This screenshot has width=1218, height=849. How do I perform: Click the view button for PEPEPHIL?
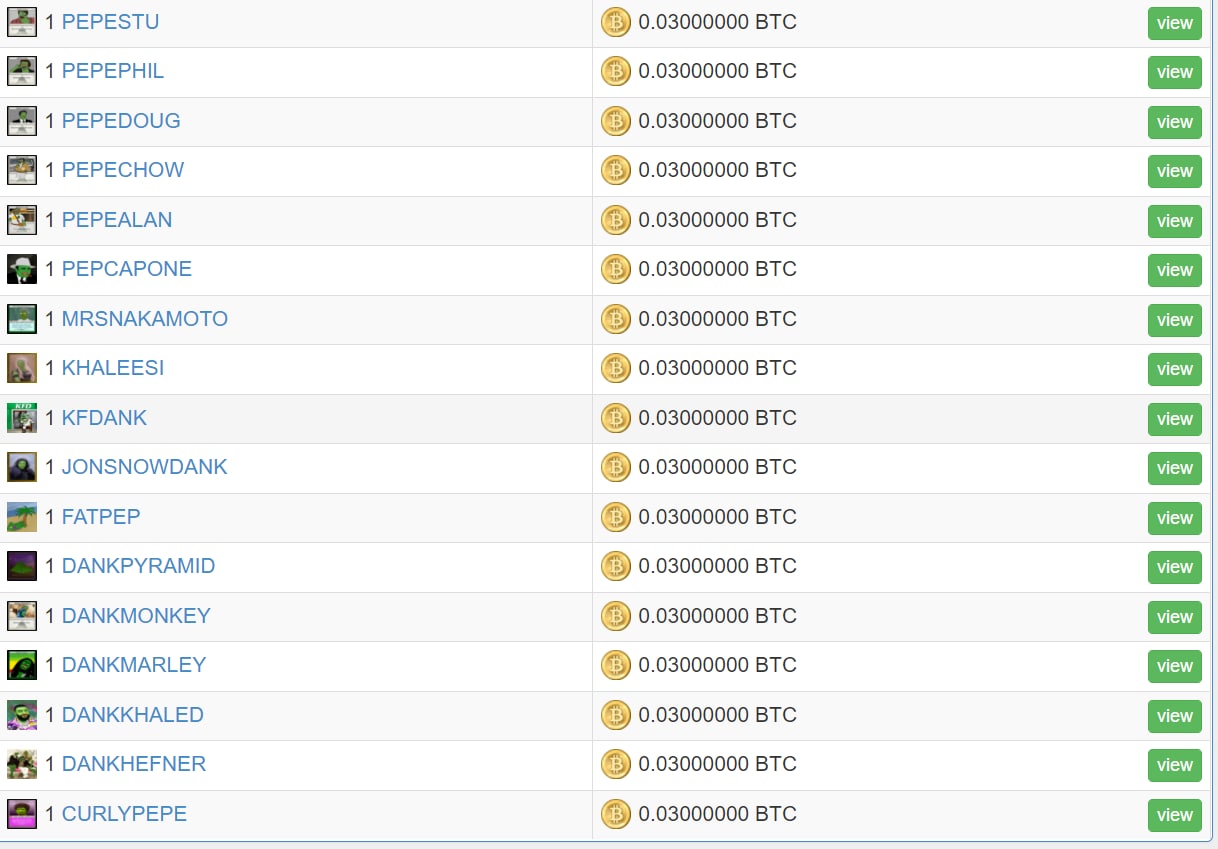[1175, 72]
